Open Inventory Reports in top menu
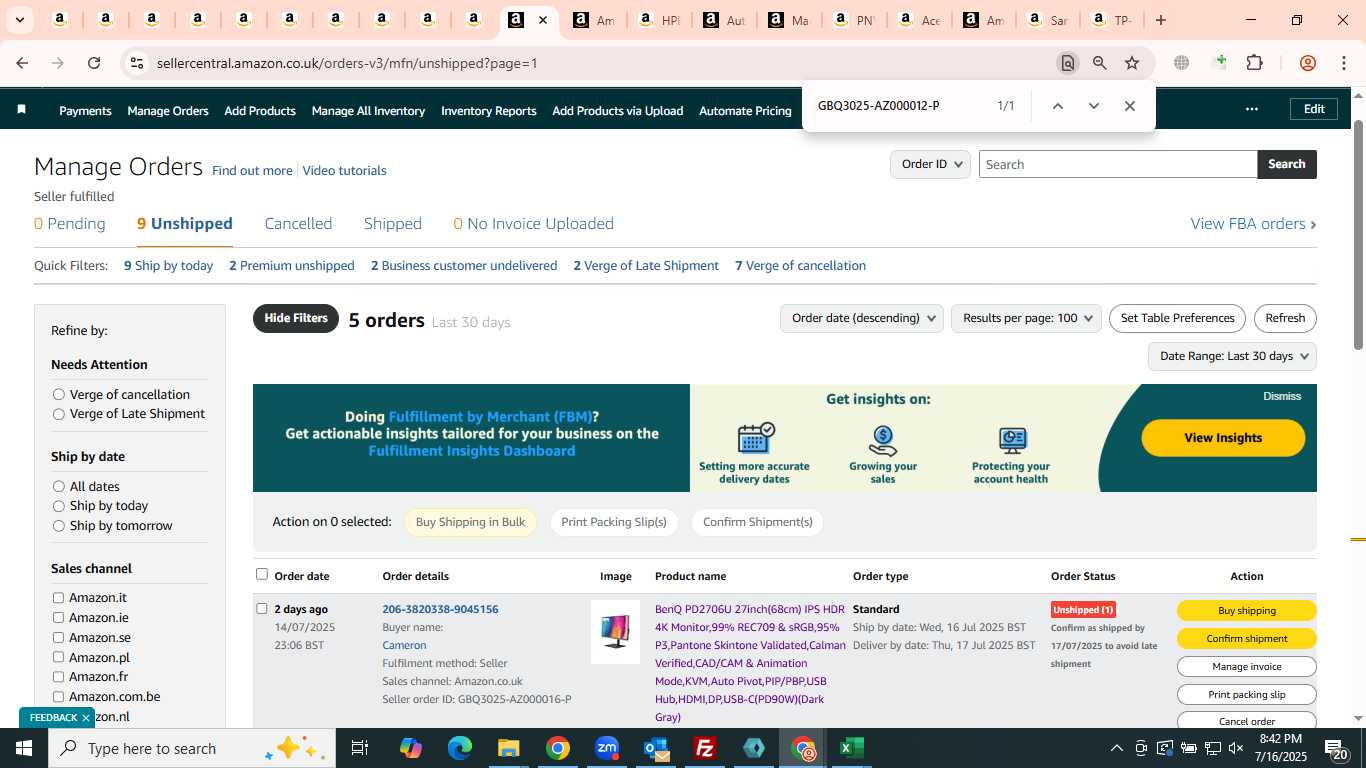1366x768 pixels. (489, 111)
